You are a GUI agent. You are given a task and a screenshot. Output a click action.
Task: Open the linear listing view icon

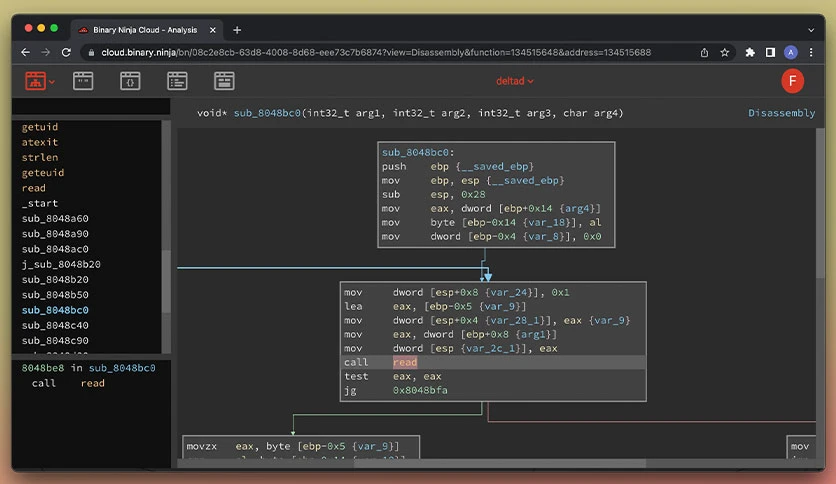coord(177,81)
